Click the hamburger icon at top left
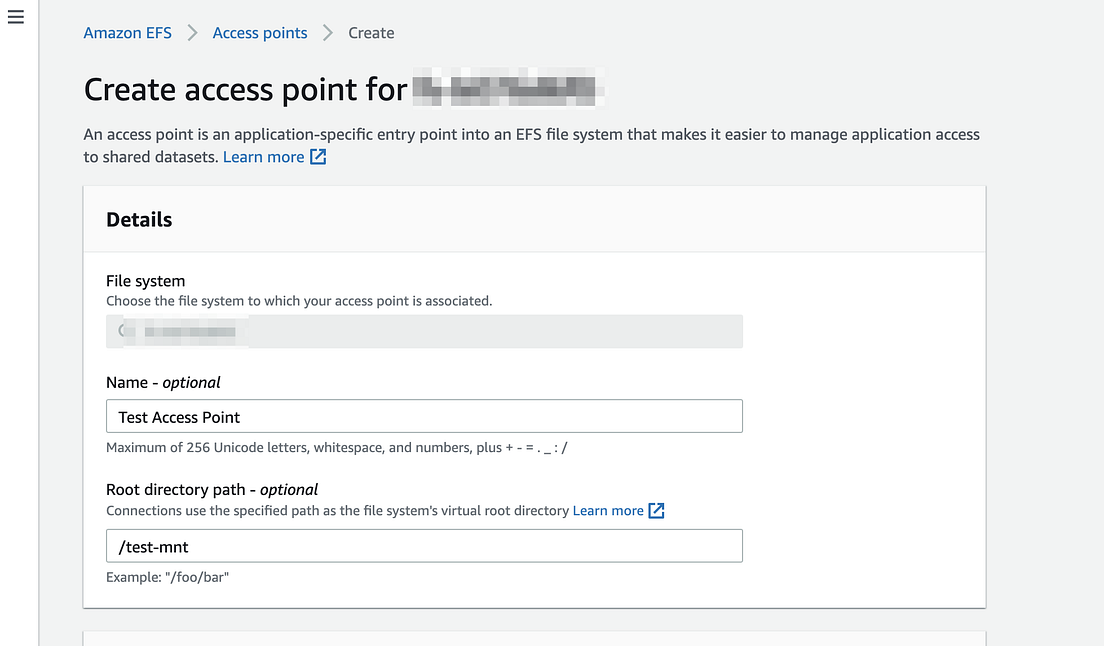The image size is (1104, 646). tap(15, 16)
